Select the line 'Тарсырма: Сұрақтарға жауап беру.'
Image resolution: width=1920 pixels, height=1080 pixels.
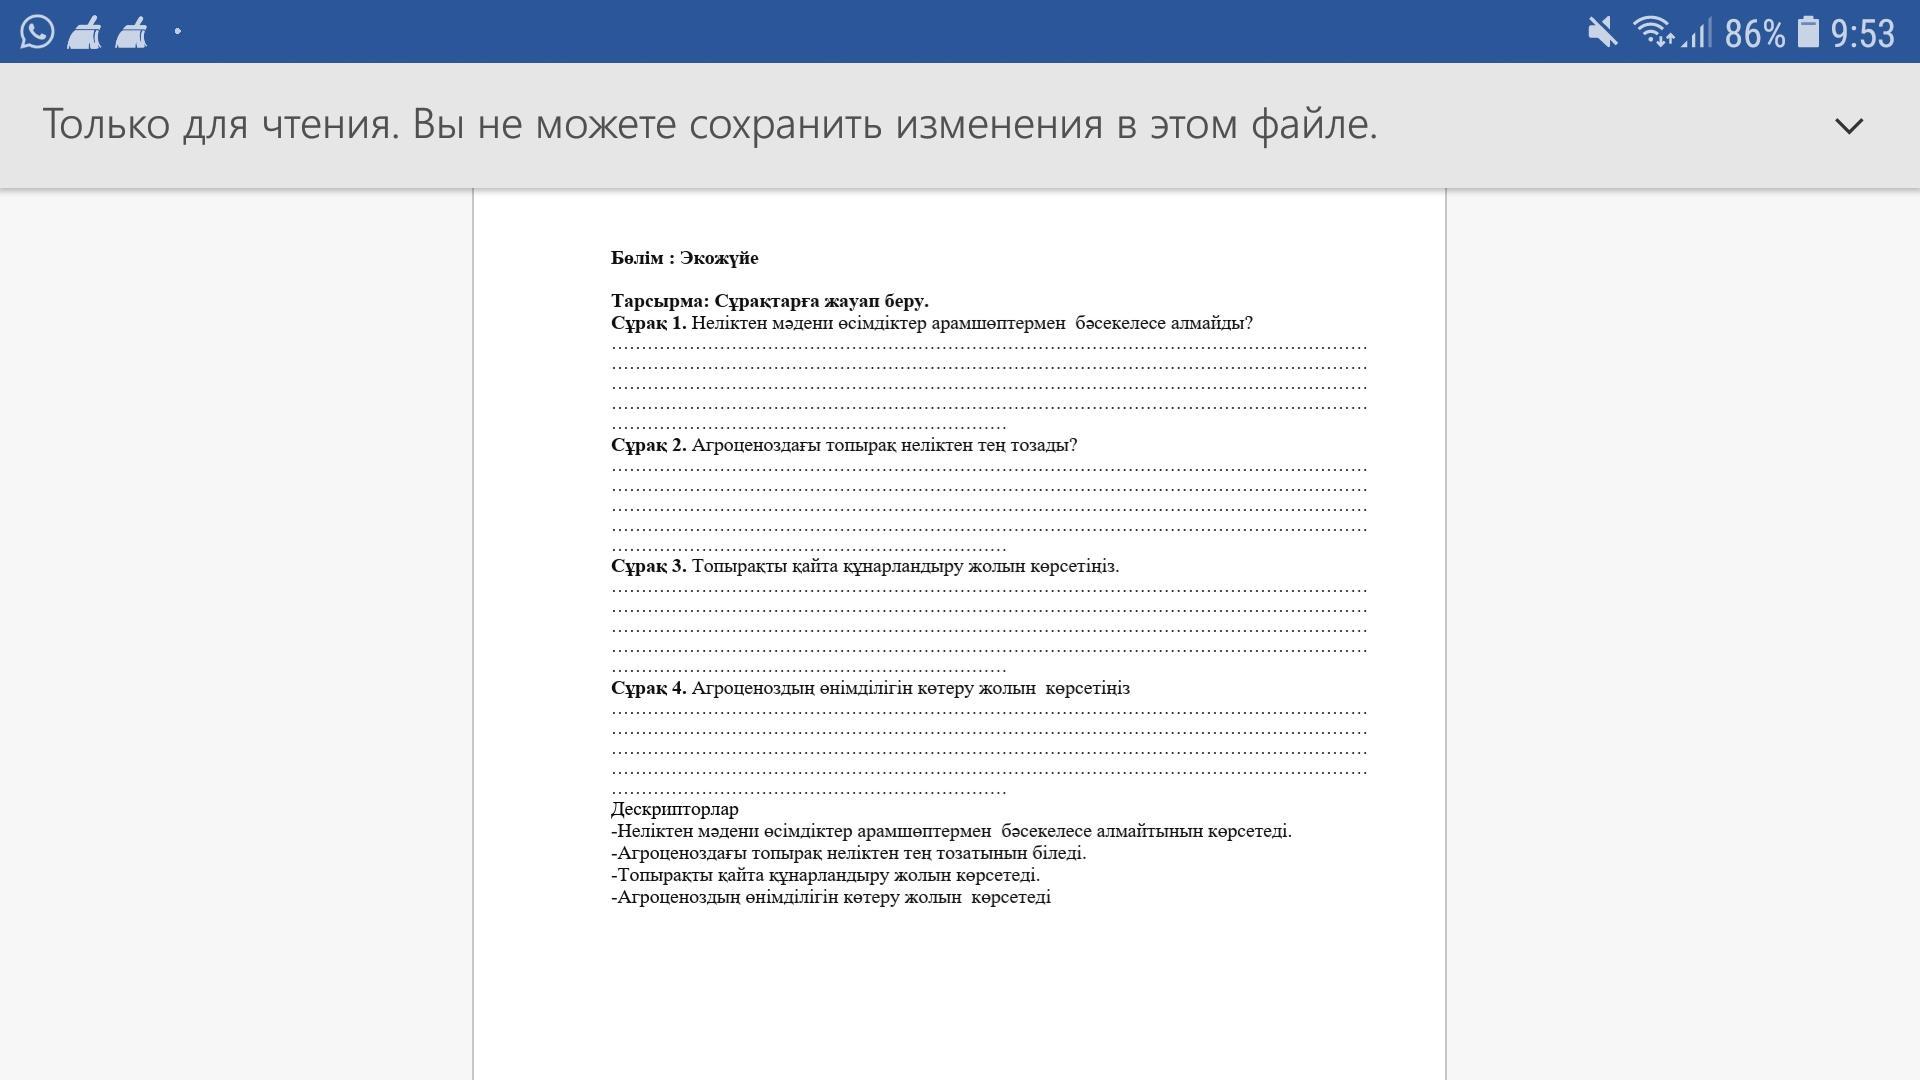[x=770, y=301]
